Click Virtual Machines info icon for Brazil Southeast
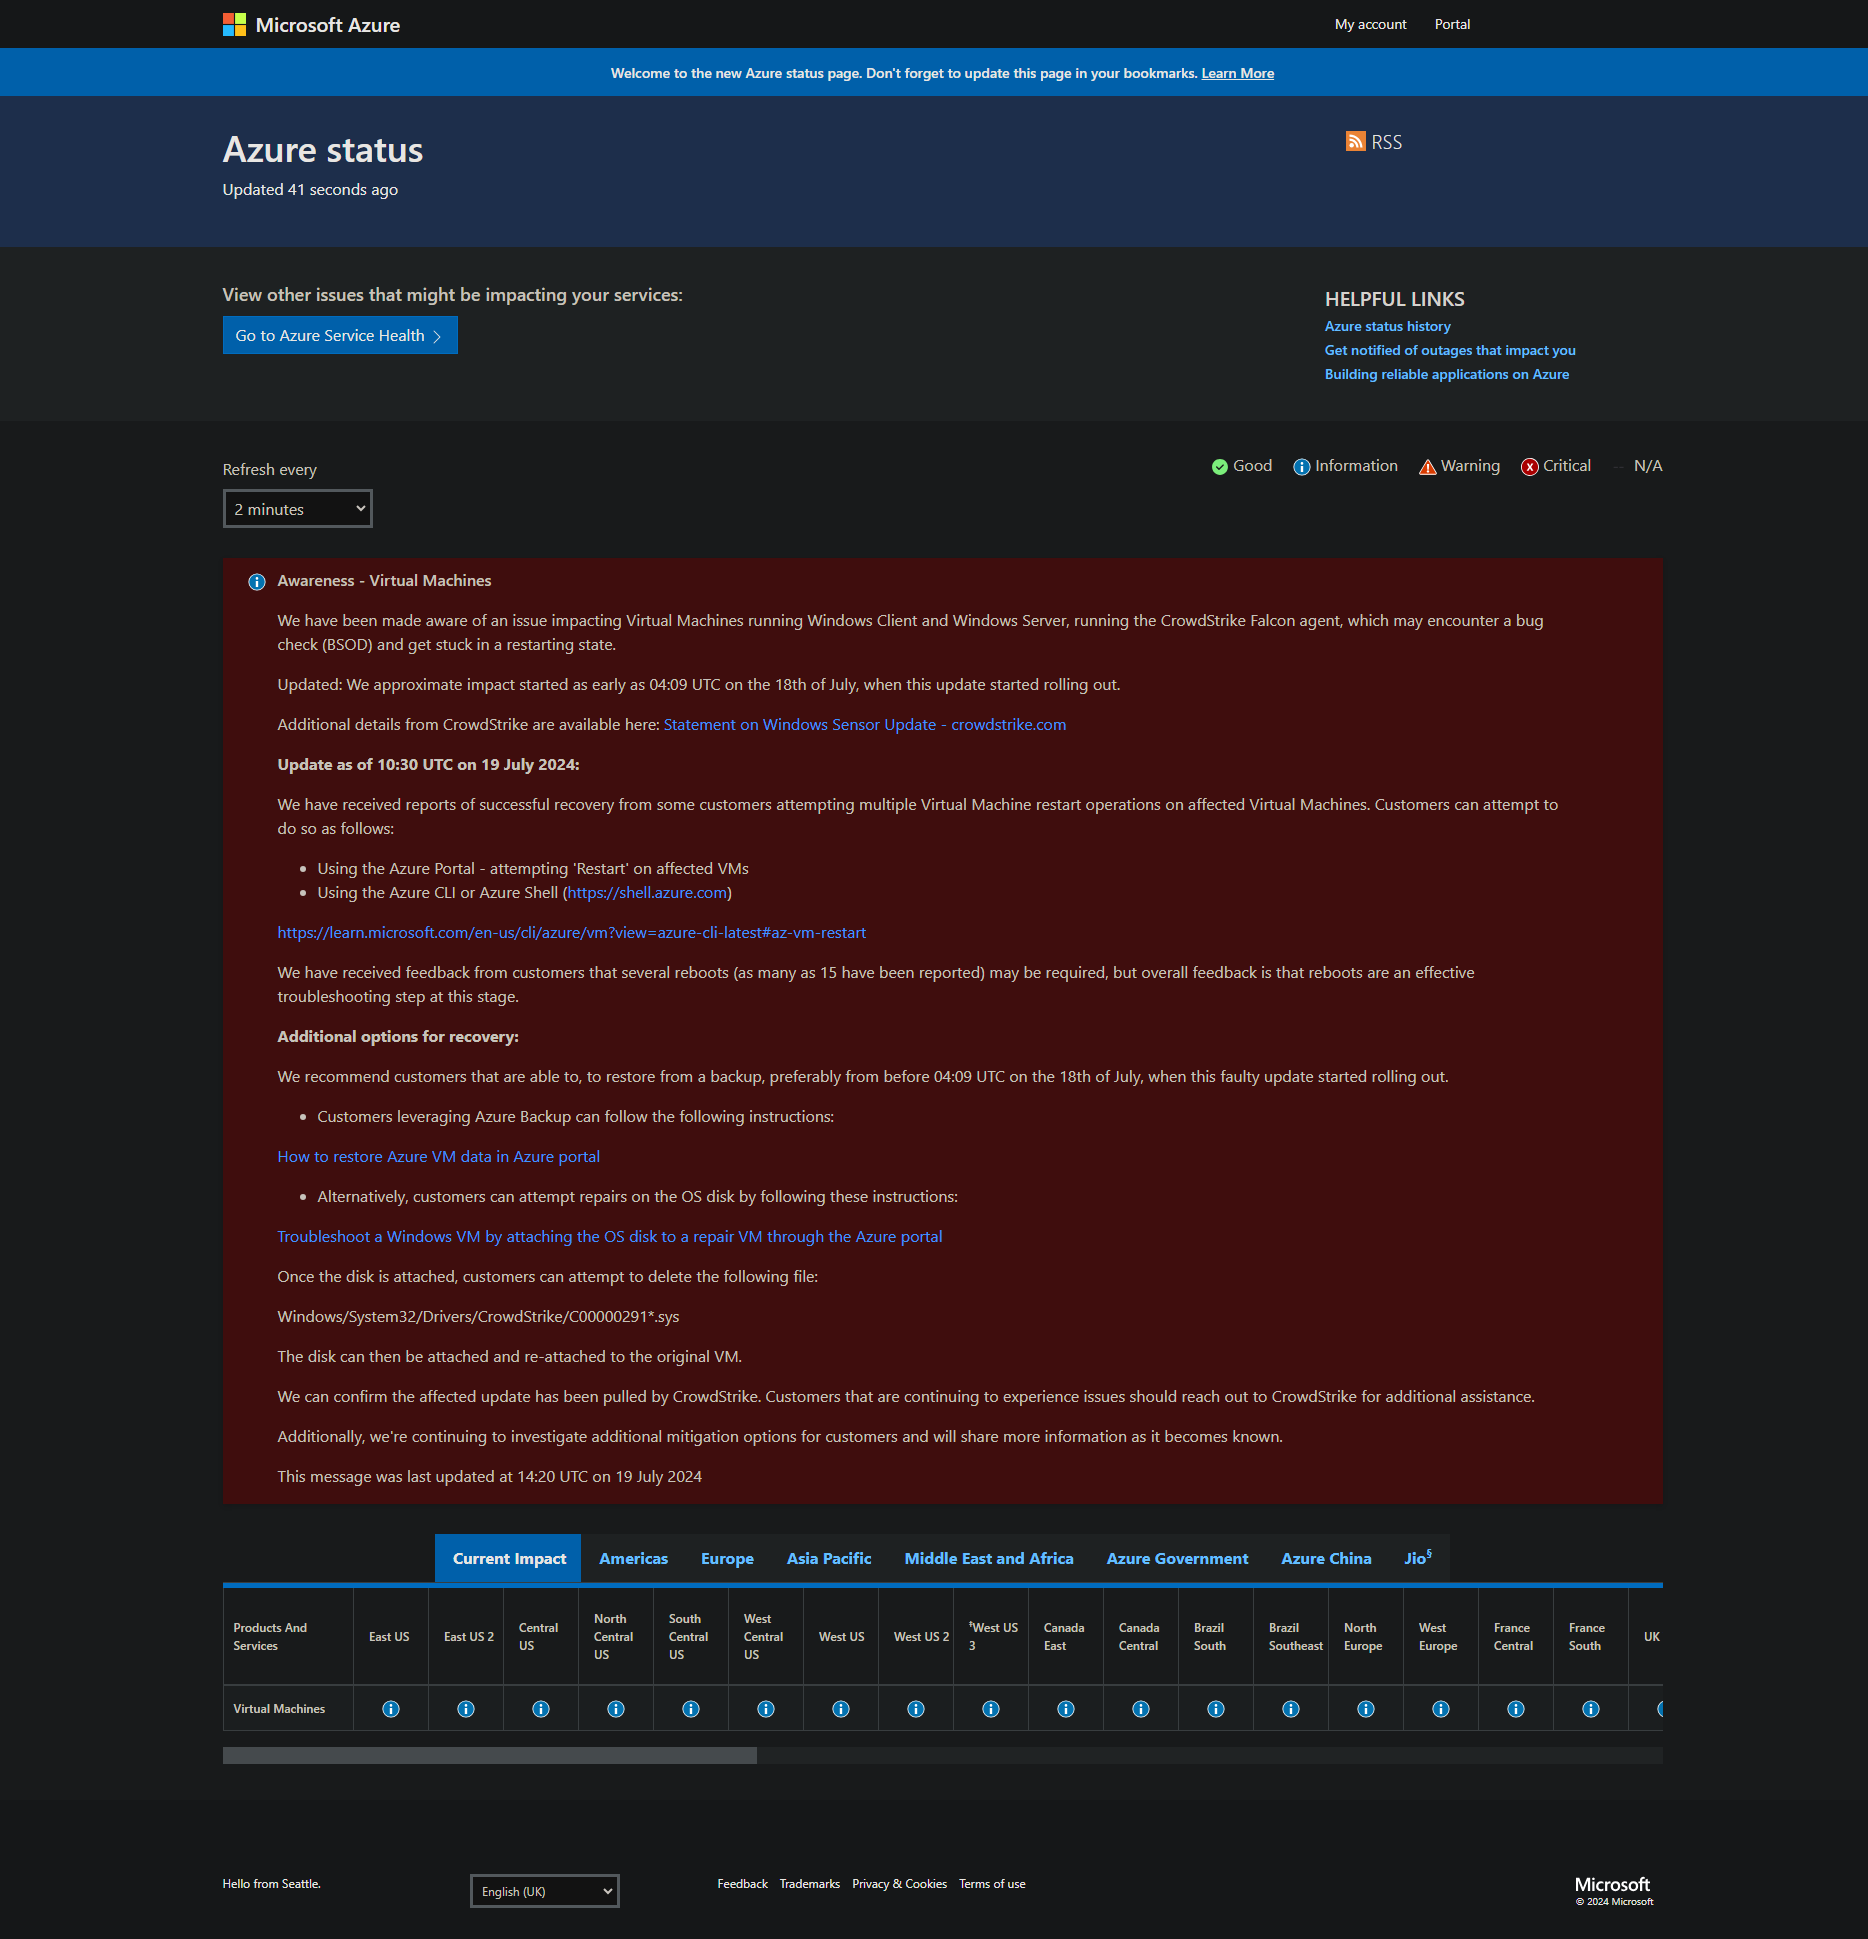1868x1939 pixels. [1291, 1709]
